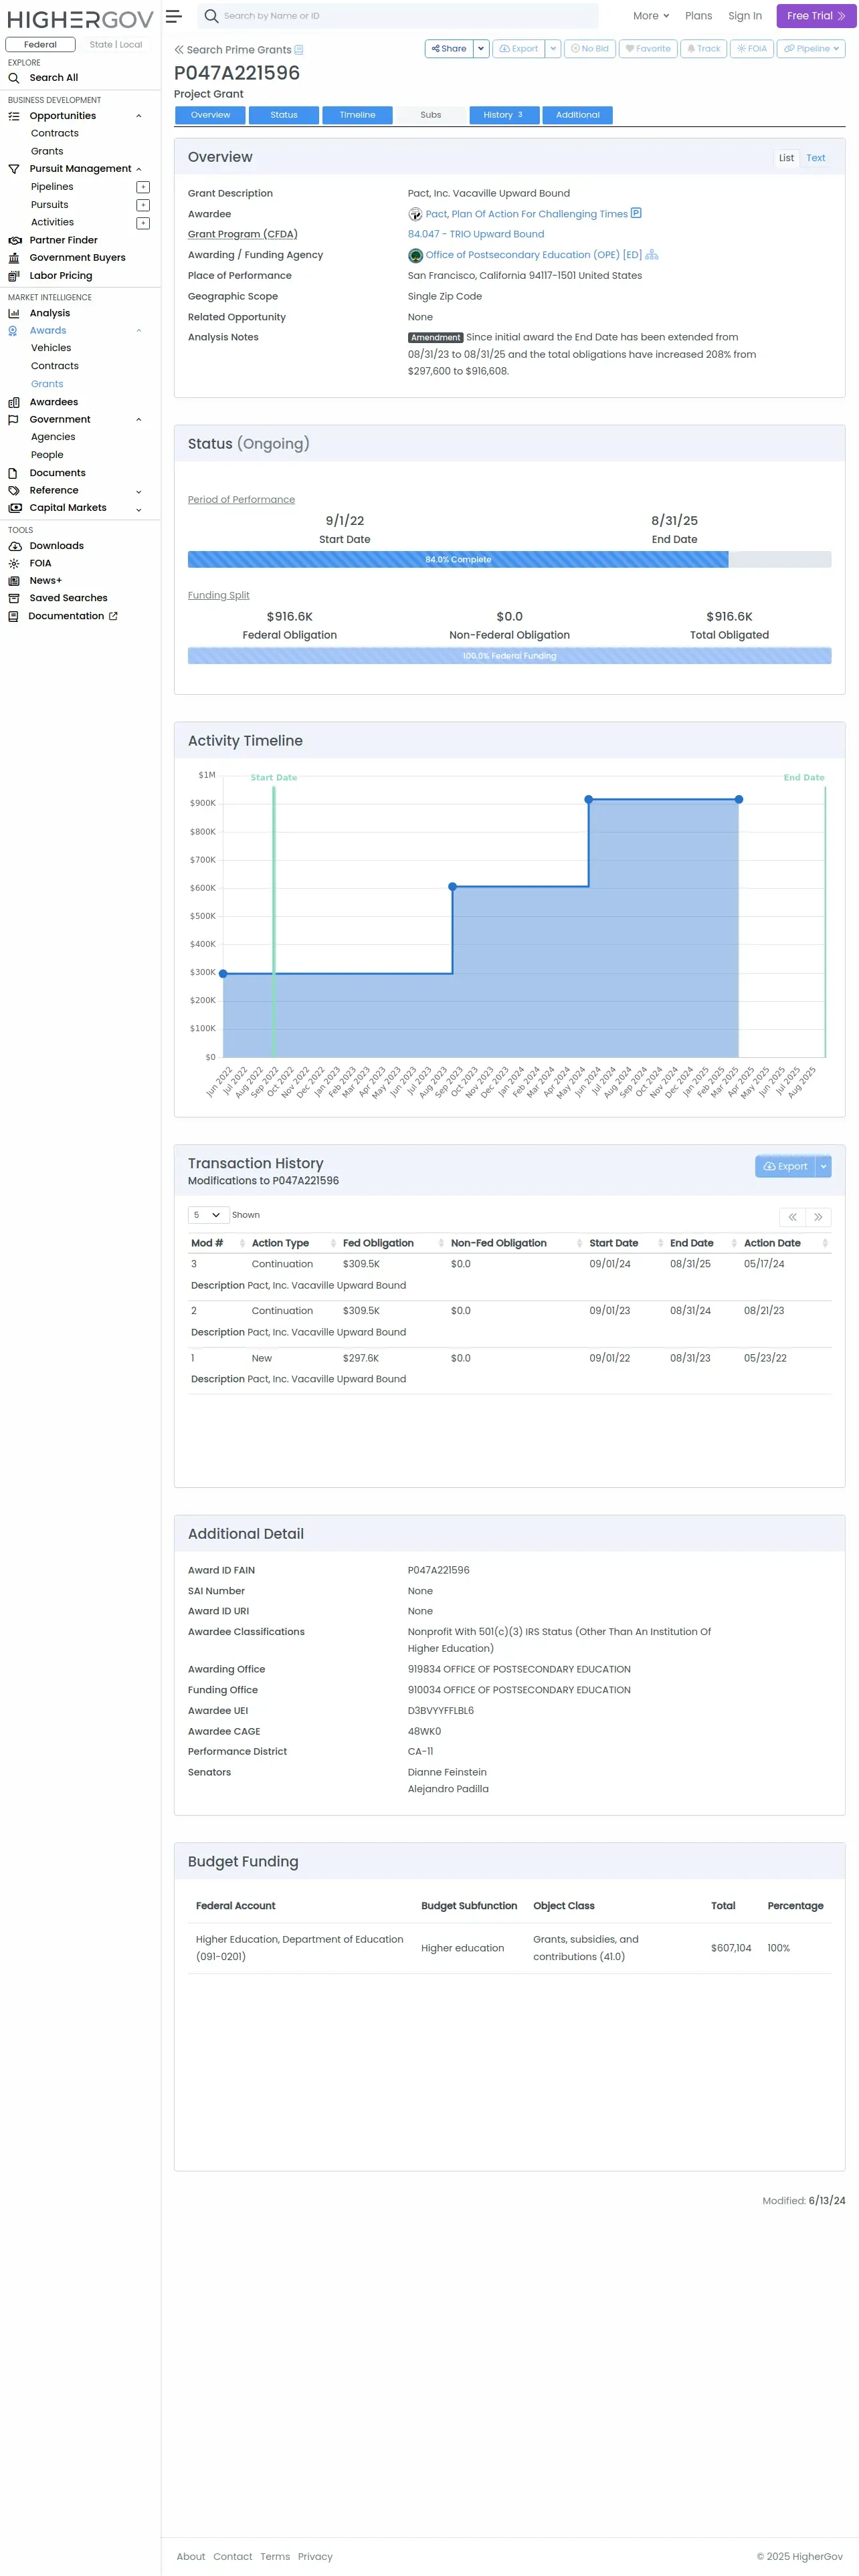Click the Awardees building icon
Screen dimensions: 859x2576
(14, 402)
